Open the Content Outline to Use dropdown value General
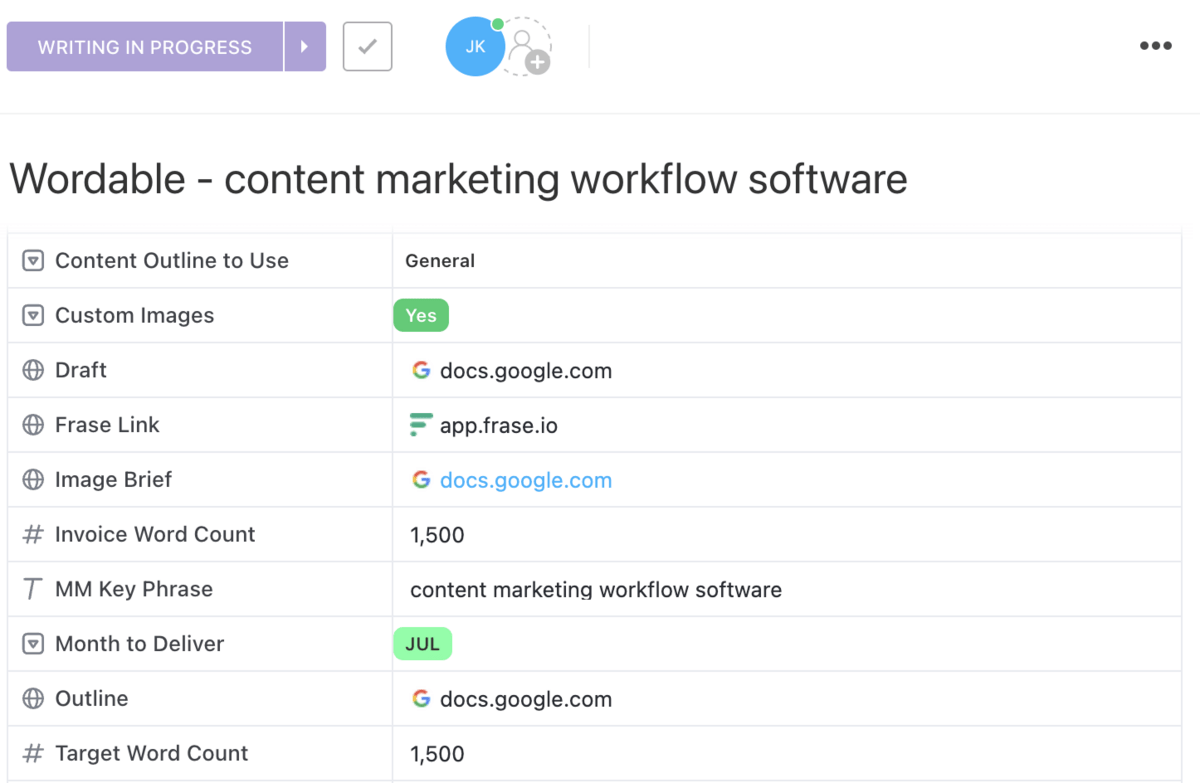Image resolution: width=1200 pixels, height=783 pixels. coord(440,261)
